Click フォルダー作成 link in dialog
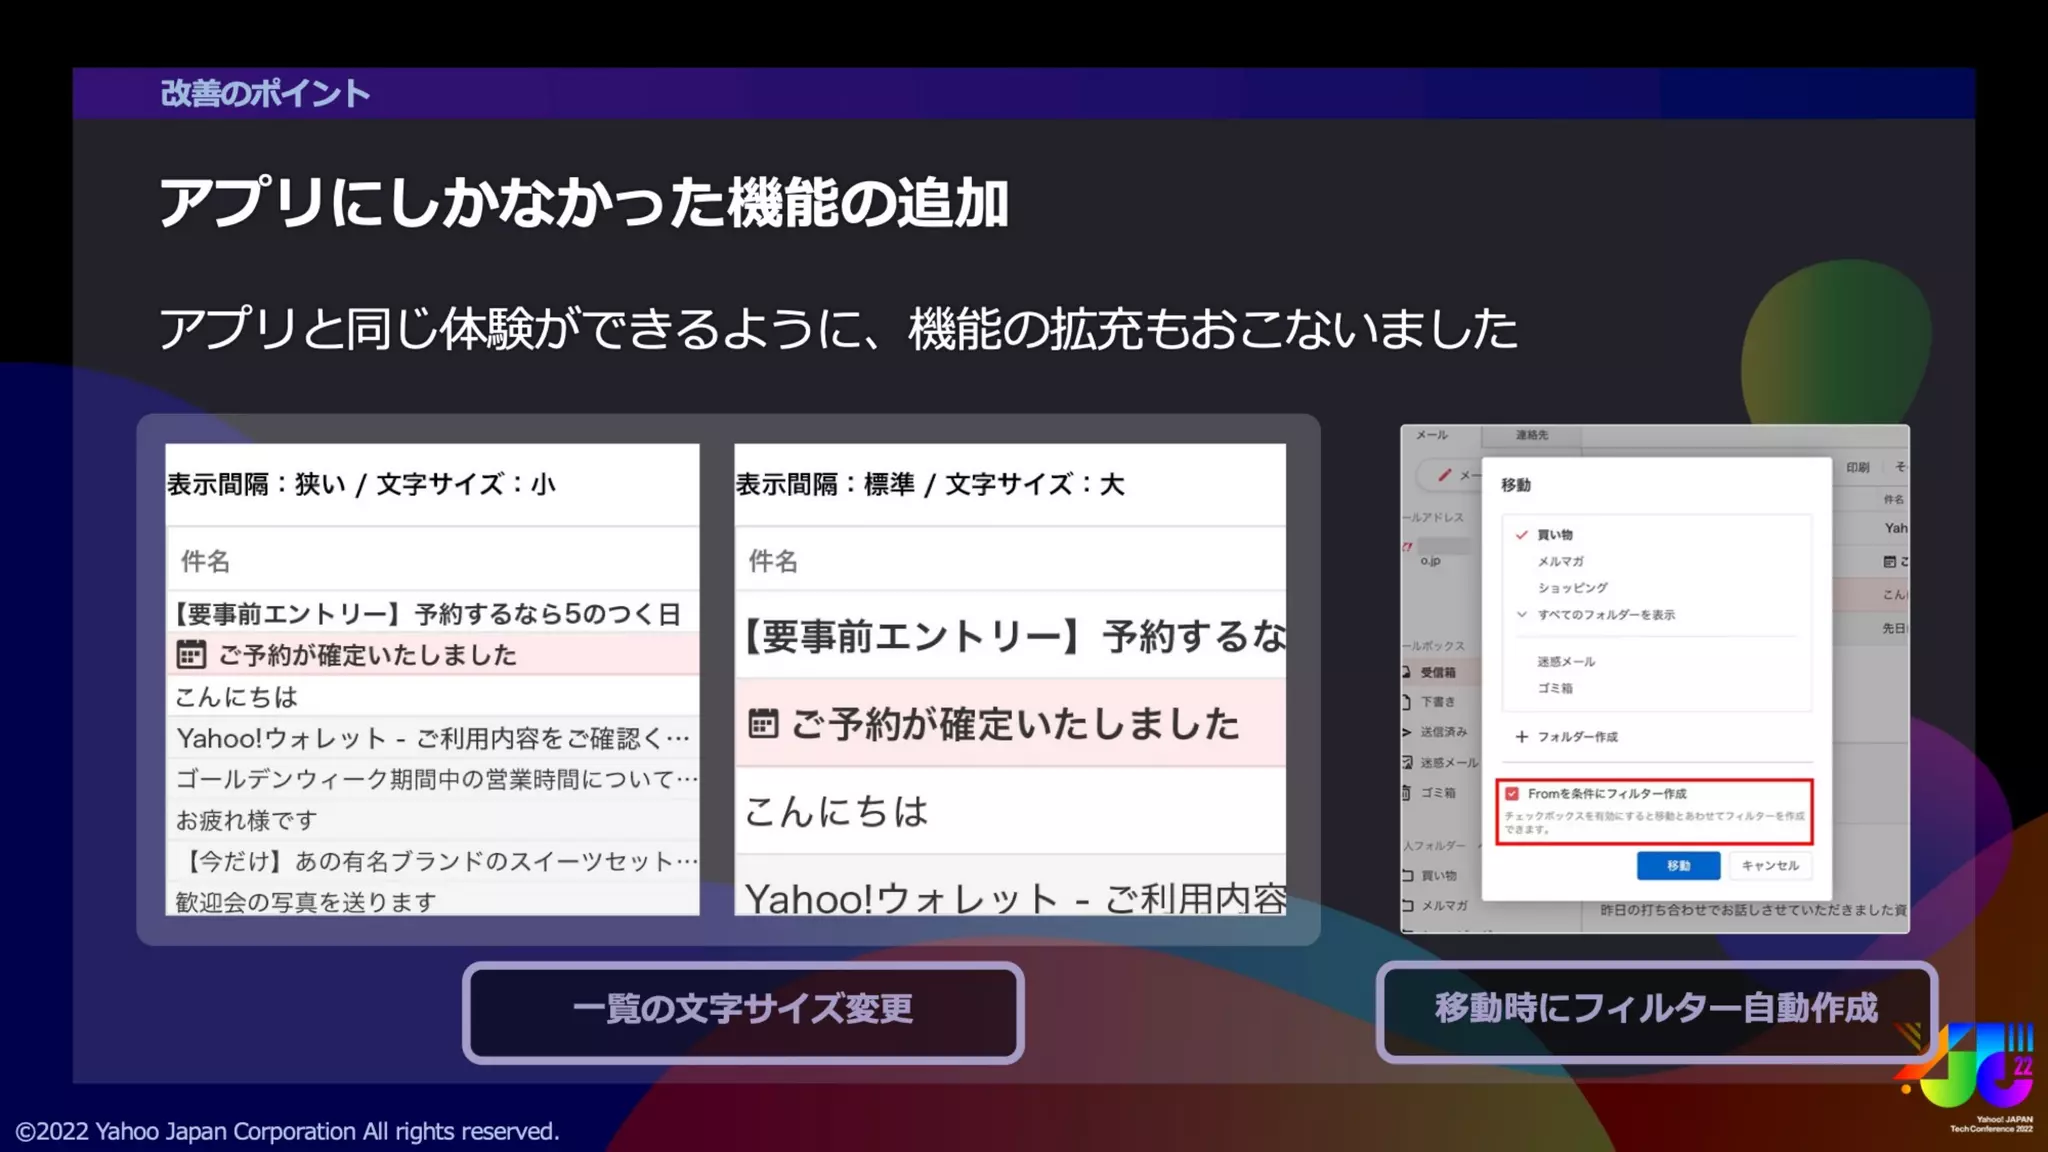The width and height of the screenshot is (2048, 1152). pyautogui.click(x=1577, y=737)
